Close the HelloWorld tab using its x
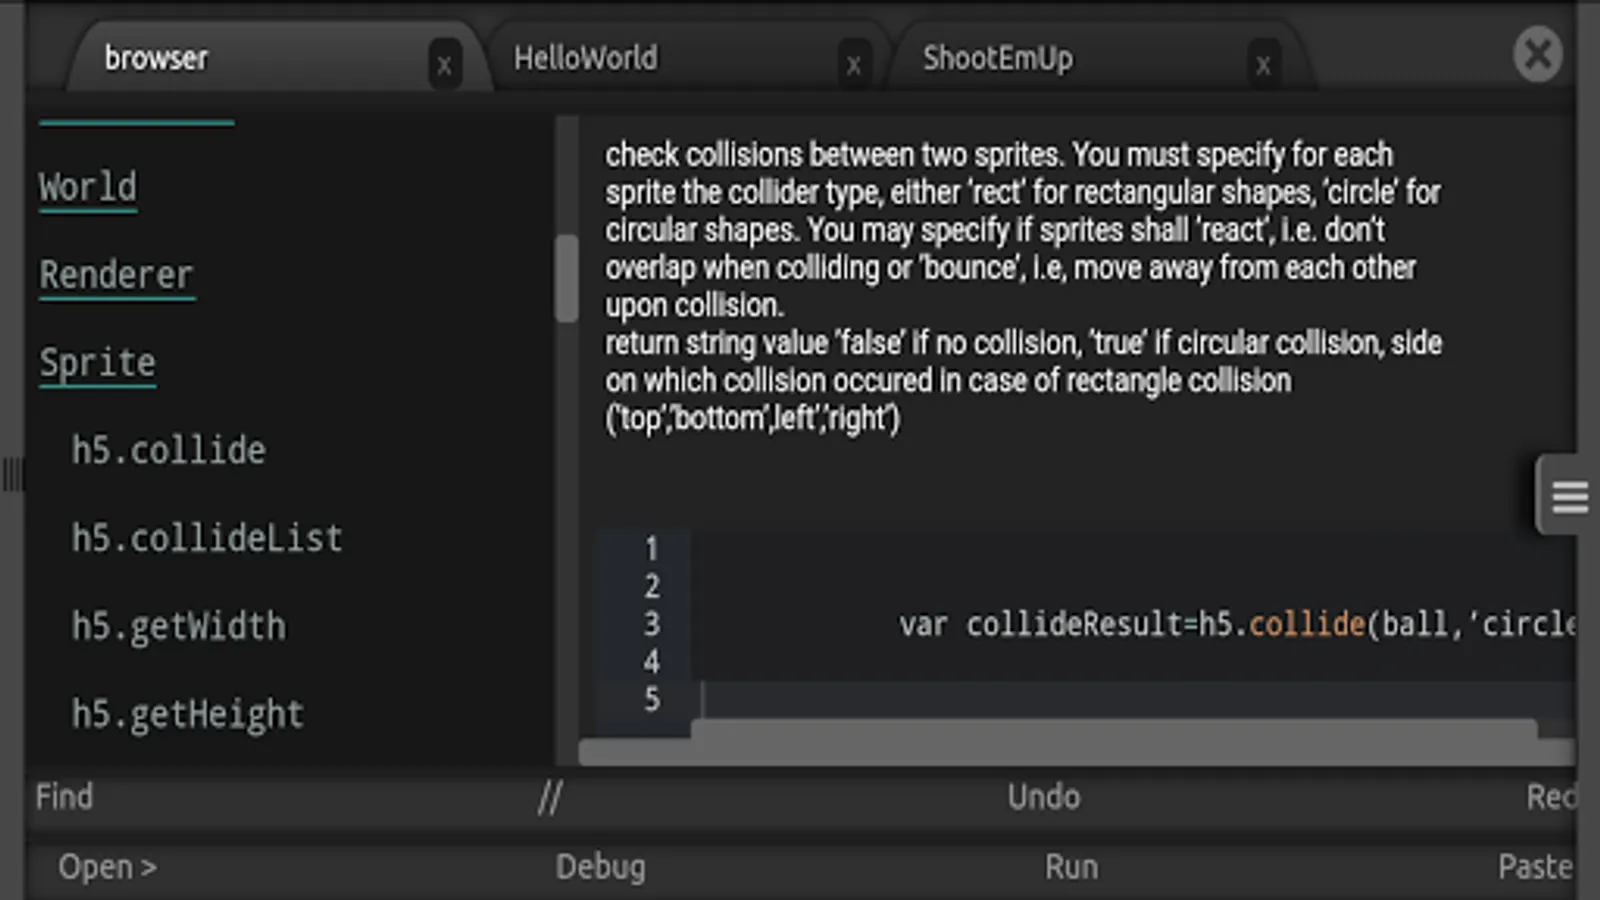 (x=853, y=66)
